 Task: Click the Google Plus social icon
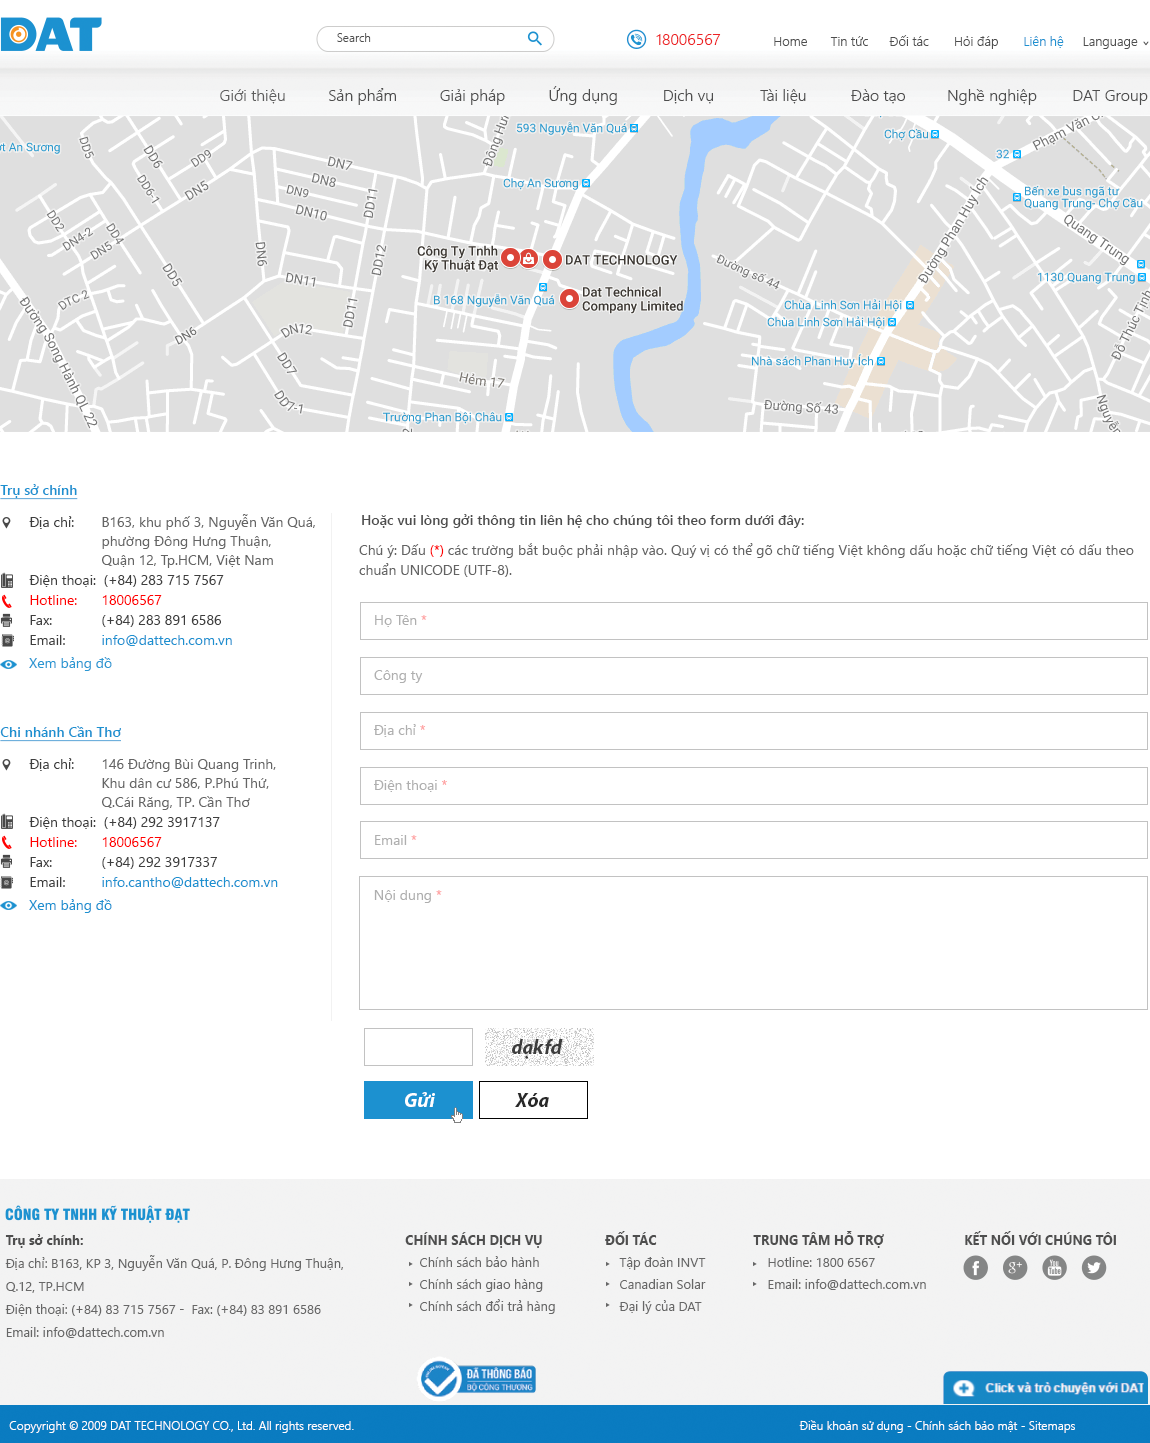pos(1015,1268)
